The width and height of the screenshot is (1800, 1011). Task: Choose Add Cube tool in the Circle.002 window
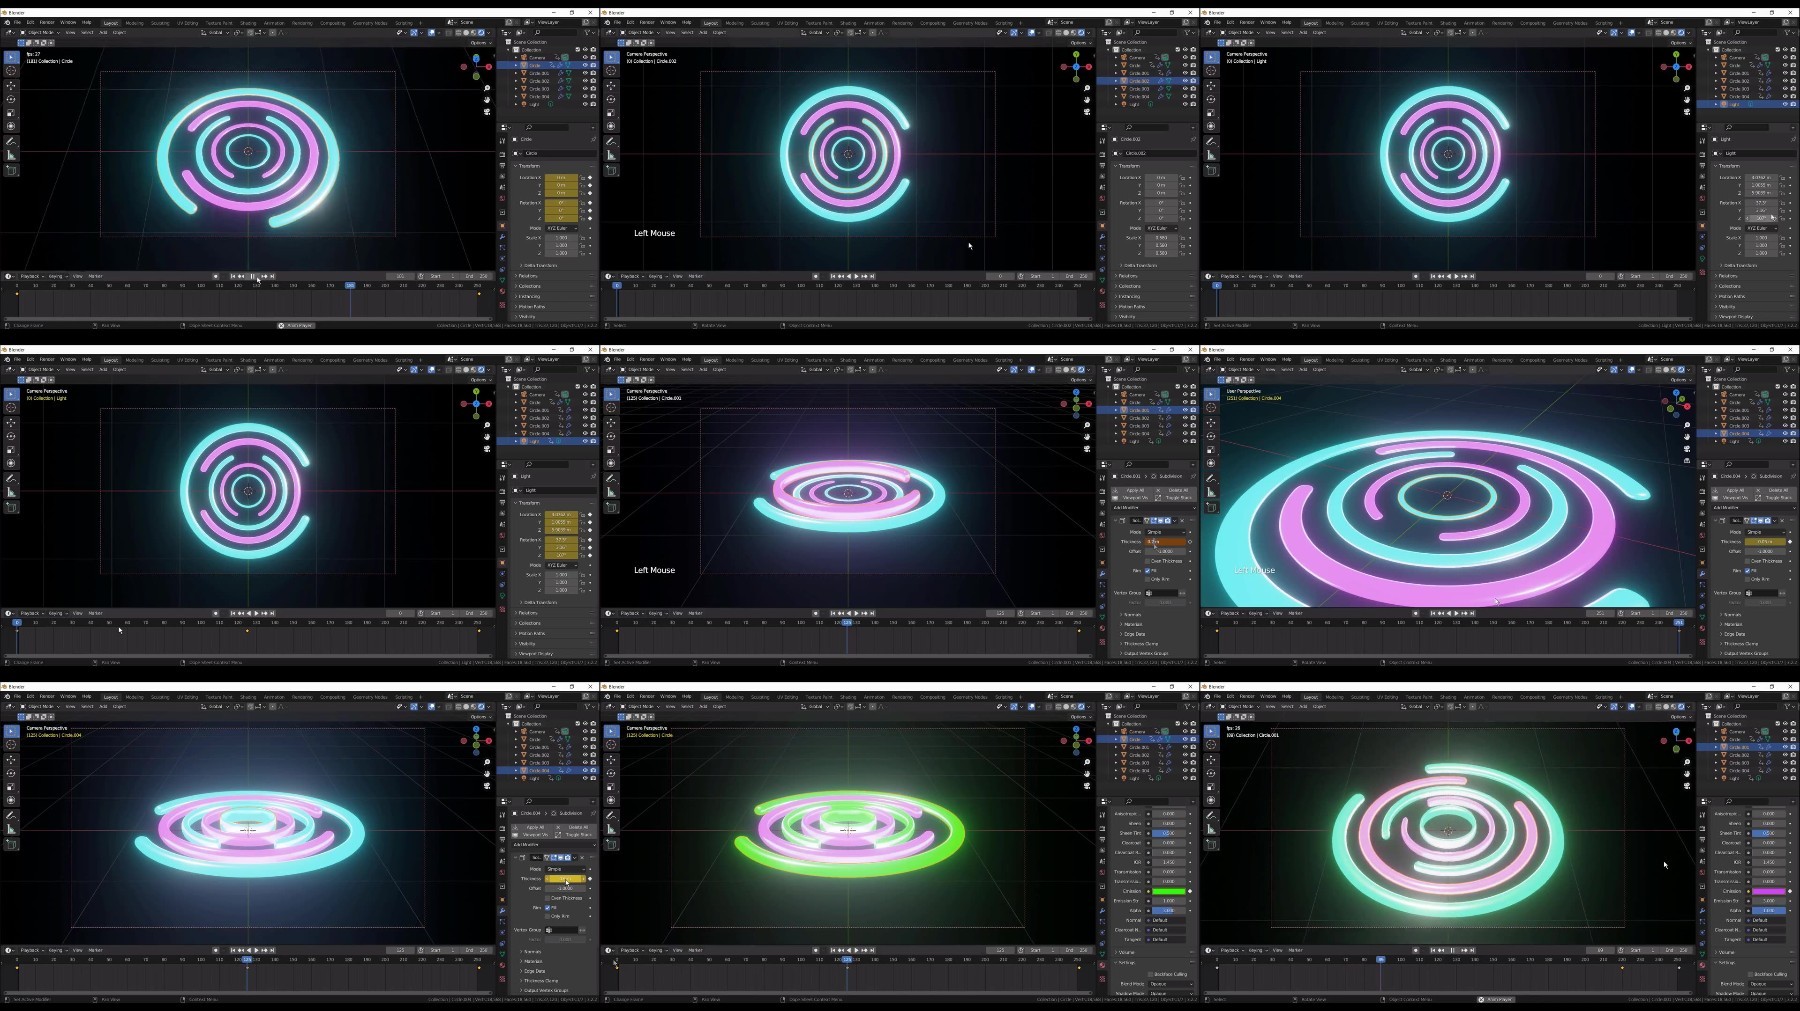[611, 171]
